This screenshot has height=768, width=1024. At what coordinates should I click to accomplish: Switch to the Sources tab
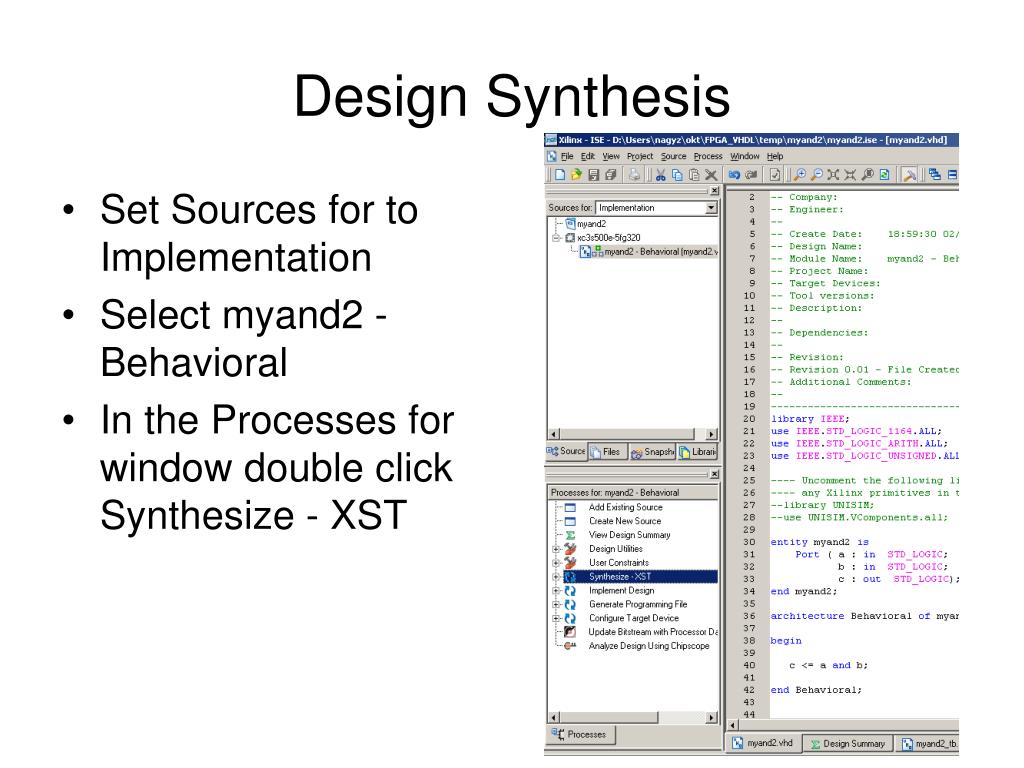[x=566, y=451]
